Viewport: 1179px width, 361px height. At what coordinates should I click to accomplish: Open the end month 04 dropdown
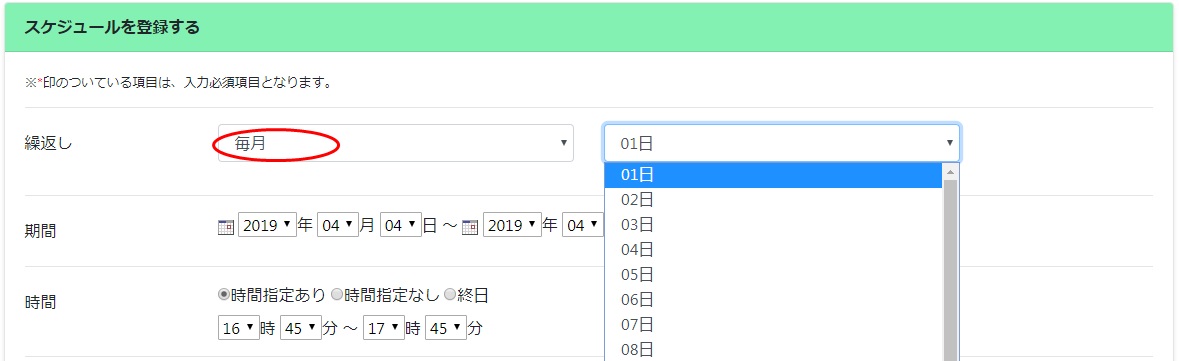click(583, 225)
